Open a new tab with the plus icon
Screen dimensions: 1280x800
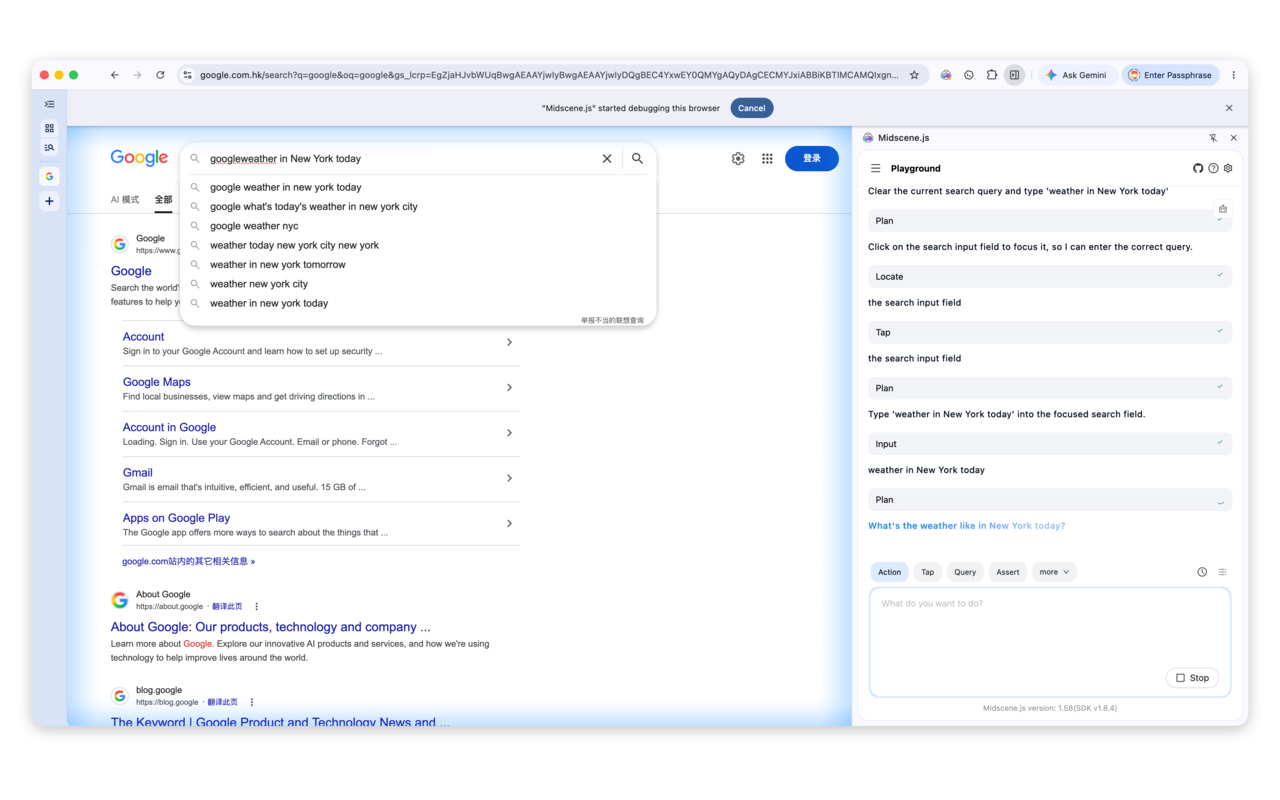[49, 201]
